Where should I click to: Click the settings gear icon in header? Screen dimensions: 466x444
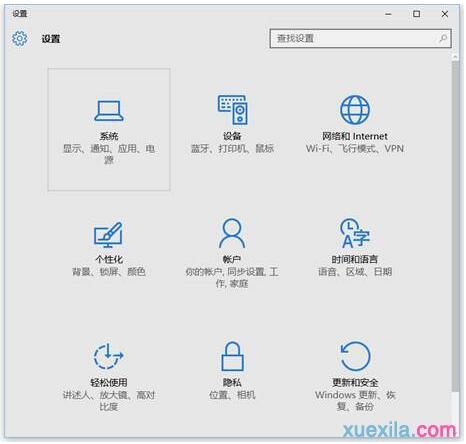coord(19,39)
